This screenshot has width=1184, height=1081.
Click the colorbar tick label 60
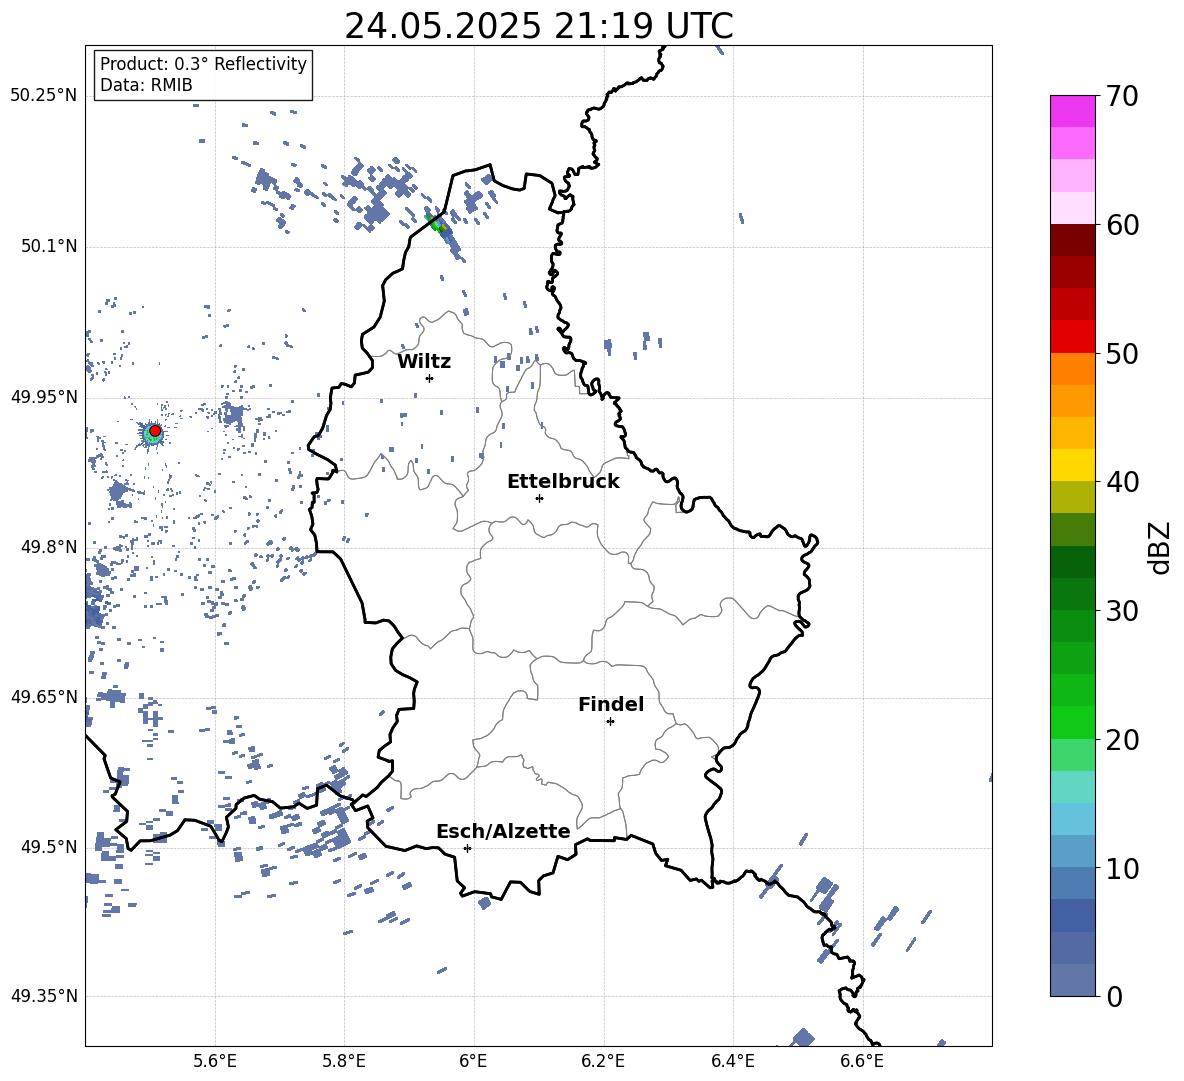pyautogui.click(x=1122, y=225)
